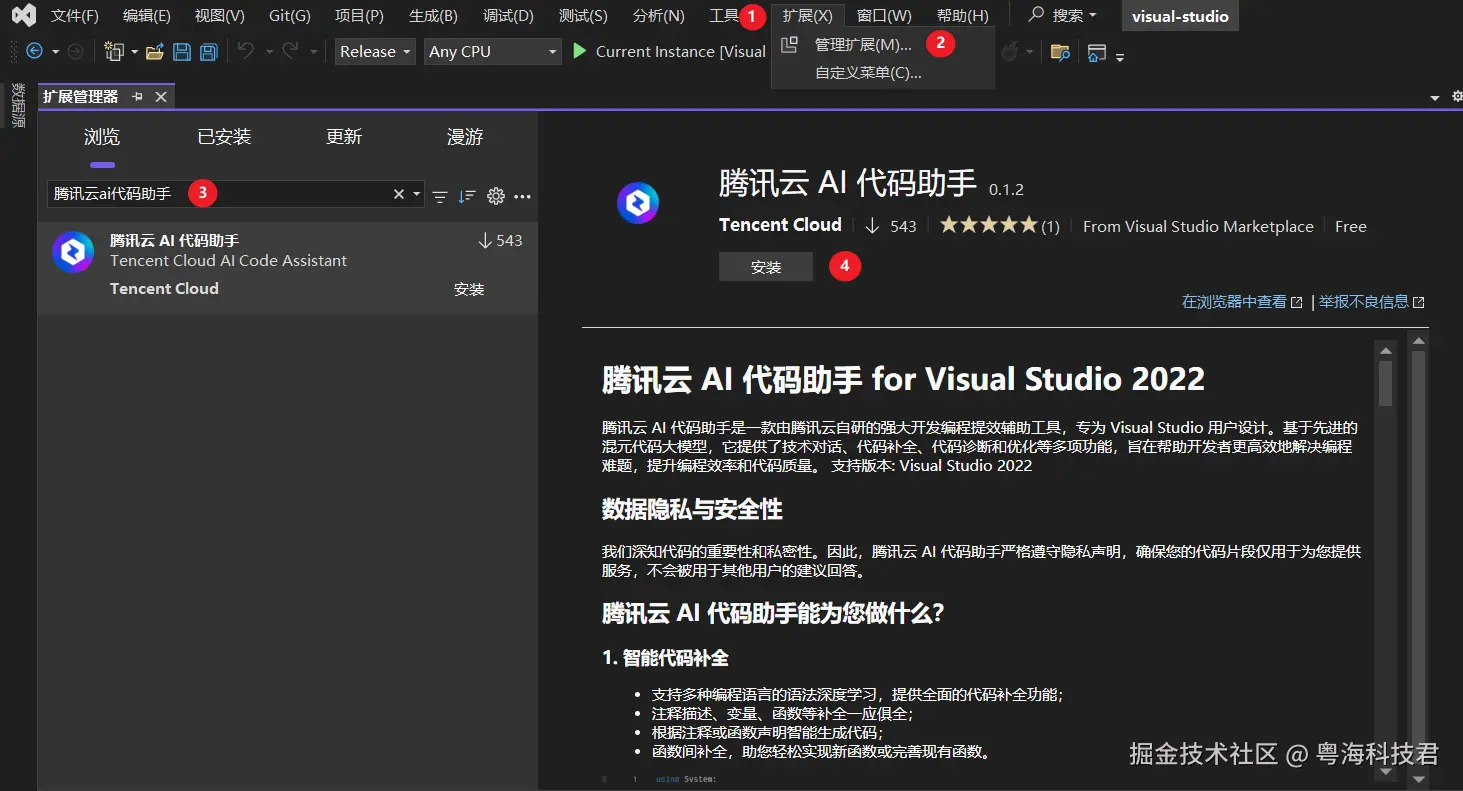Expand the search box history dropdown arrow
Image resolution: width=1463 pixels, height=791 pixels.
coord(417,195)
